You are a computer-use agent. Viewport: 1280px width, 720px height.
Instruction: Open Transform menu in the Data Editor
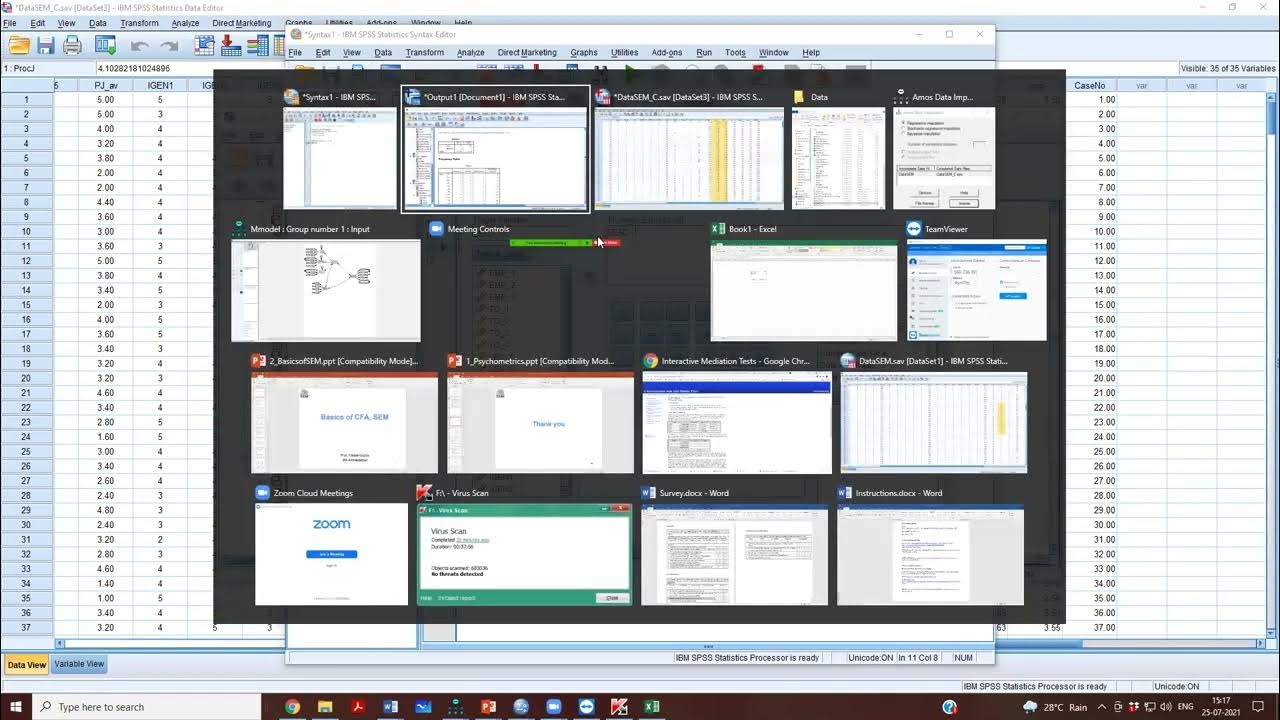click(139, 23)
